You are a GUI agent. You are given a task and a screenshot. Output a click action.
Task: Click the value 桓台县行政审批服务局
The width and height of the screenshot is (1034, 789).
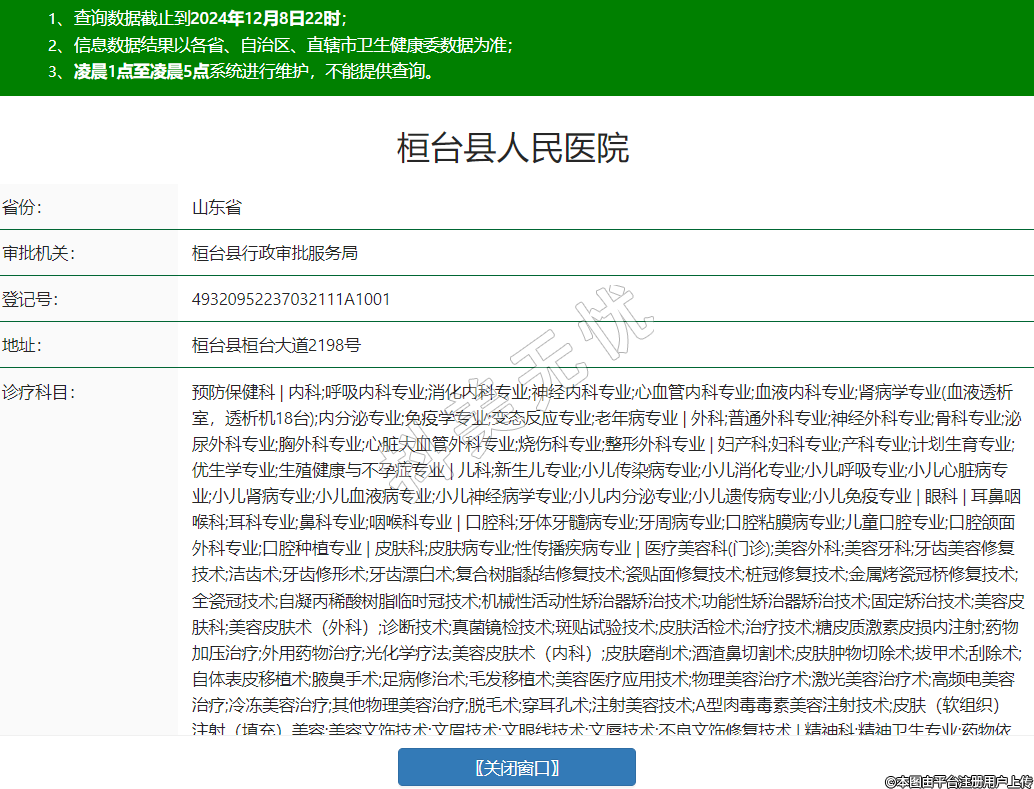tap(275, 254)
